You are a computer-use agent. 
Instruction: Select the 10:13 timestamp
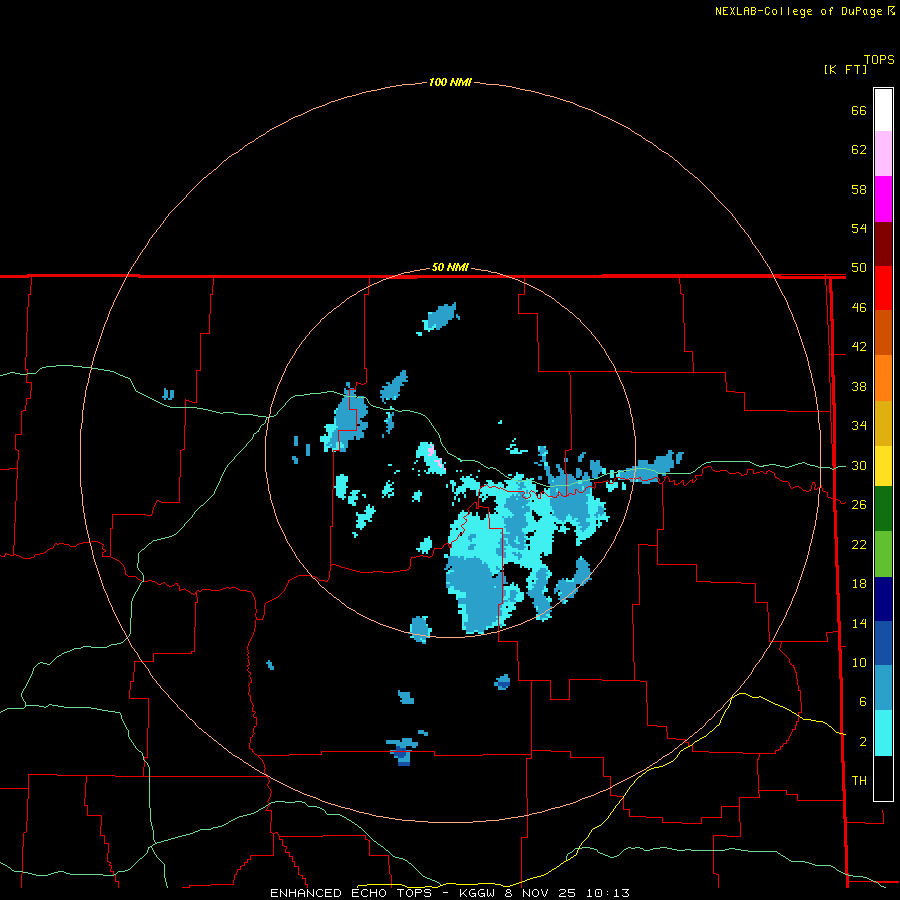coord(608,893)
